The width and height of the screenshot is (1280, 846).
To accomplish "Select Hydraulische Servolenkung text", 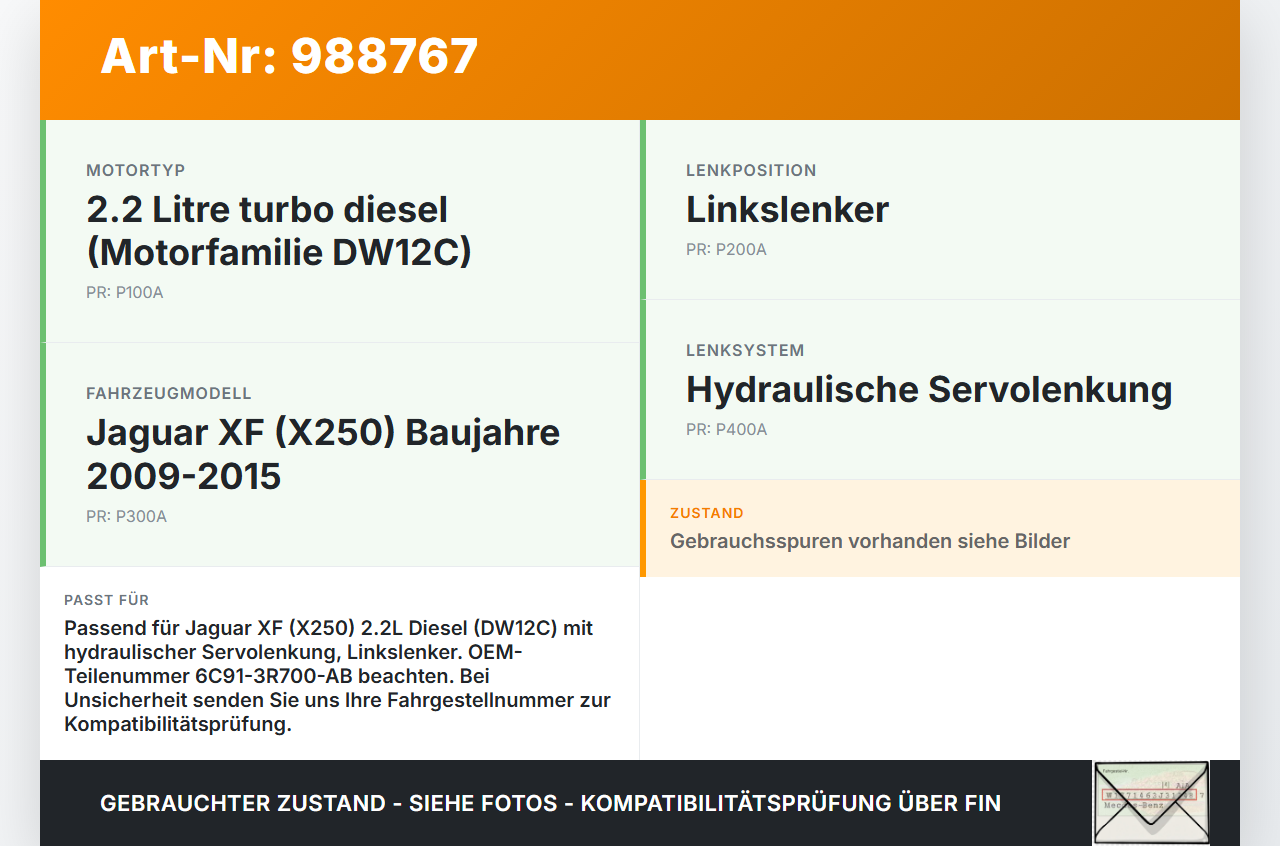I will [929, 390].
